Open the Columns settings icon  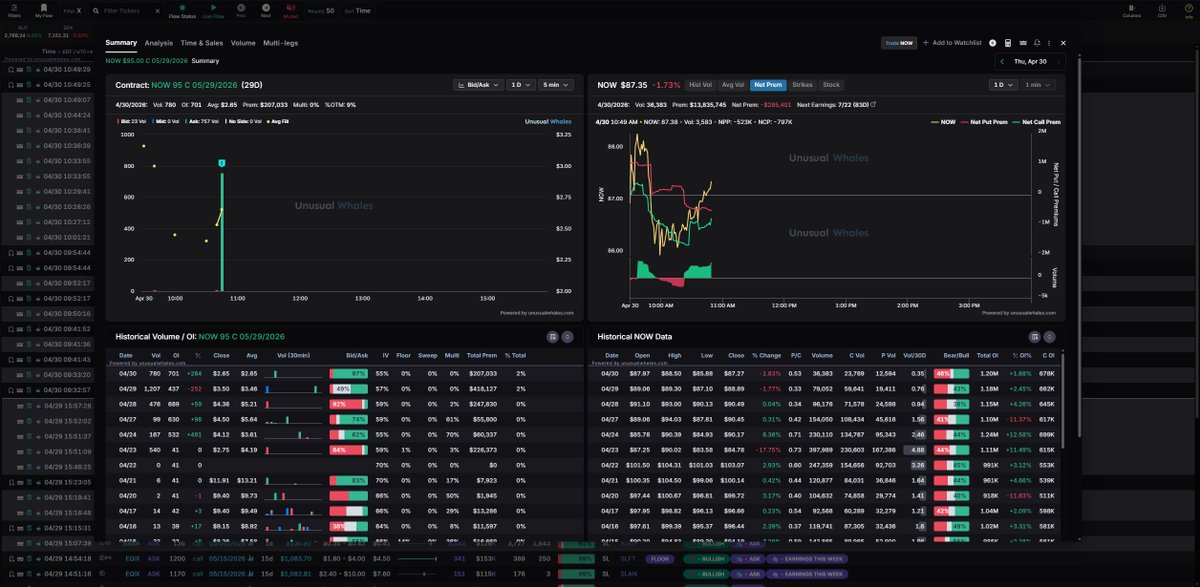1131,11
